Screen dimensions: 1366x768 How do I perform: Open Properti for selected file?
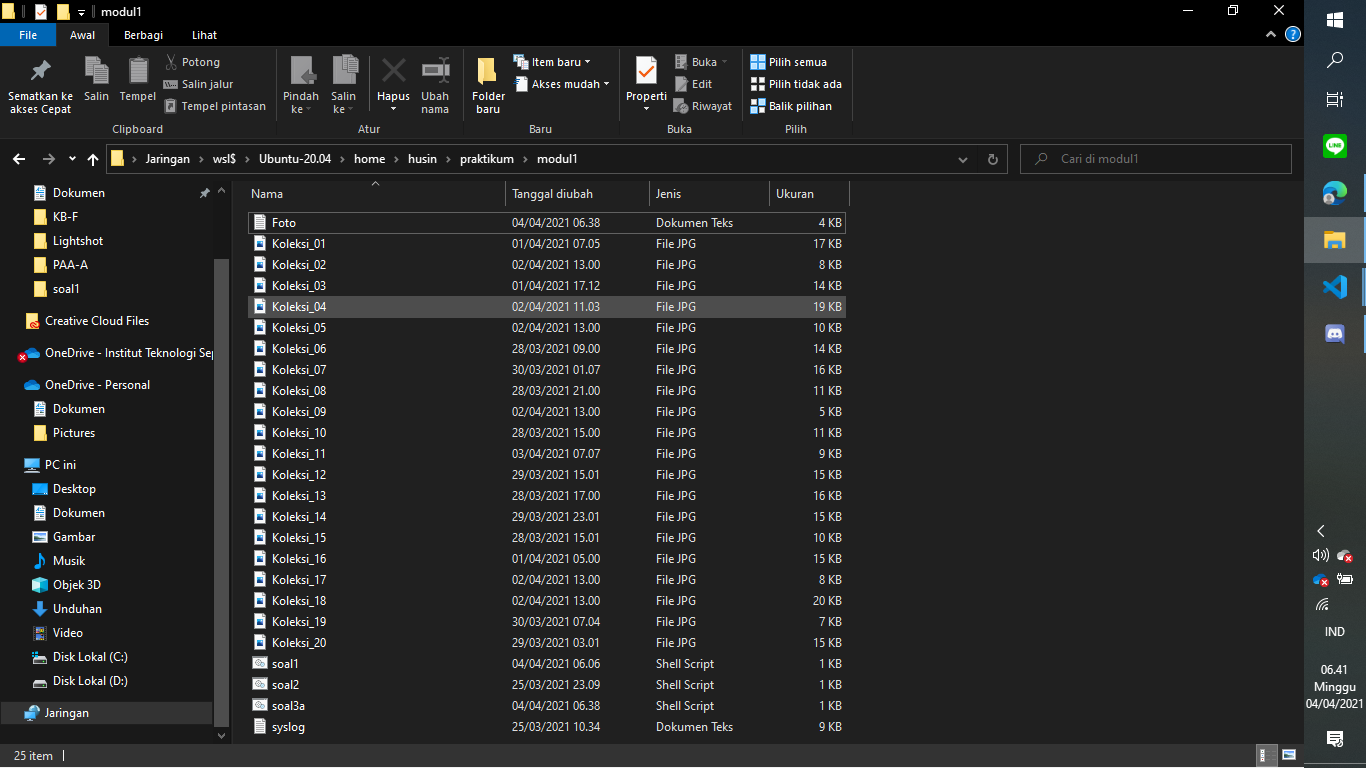[x=646, y=85]
